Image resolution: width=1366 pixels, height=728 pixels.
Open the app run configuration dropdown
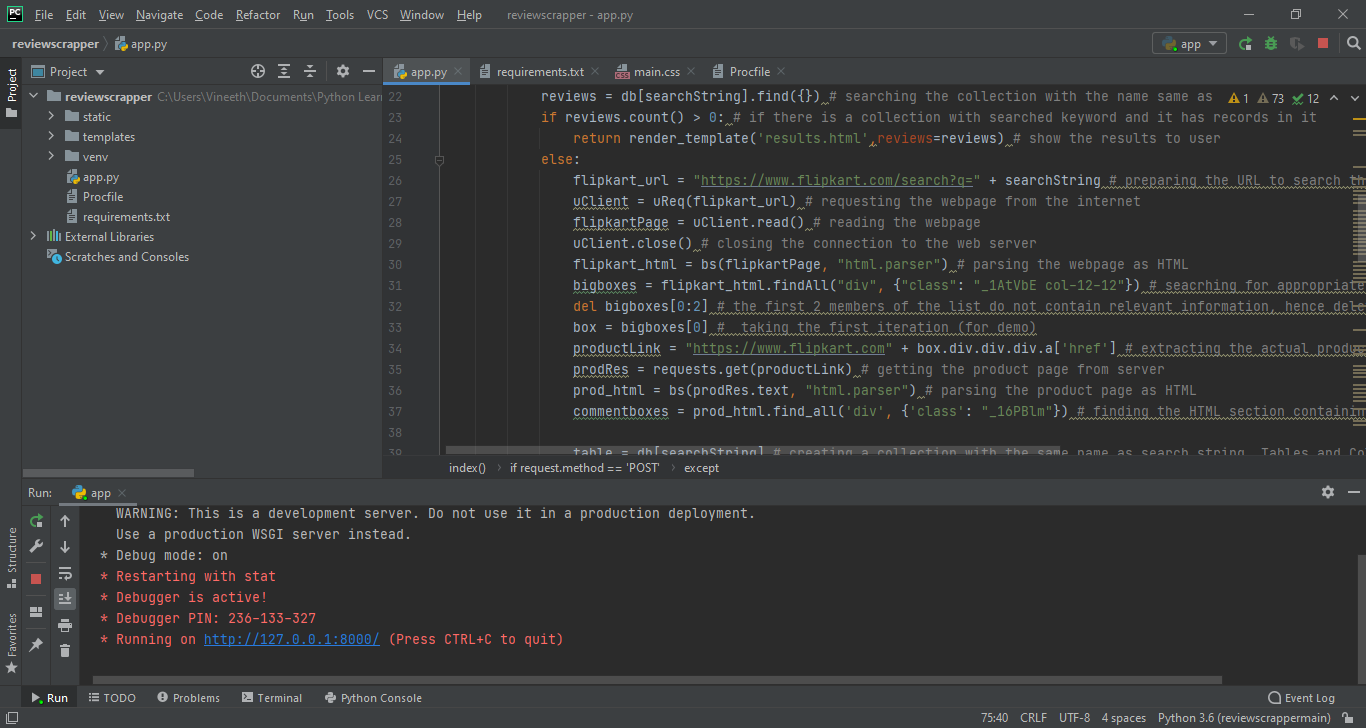(1190, 44)
